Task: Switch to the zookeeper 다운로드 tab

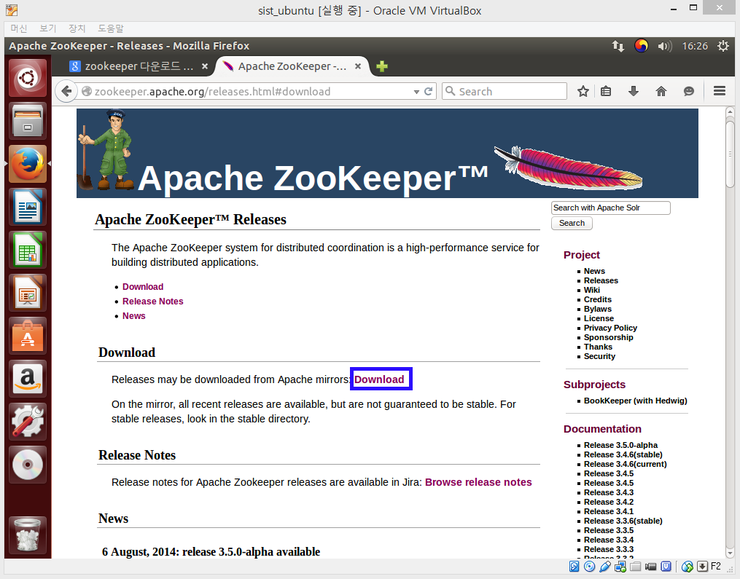Action: click(x=138, y=67)
